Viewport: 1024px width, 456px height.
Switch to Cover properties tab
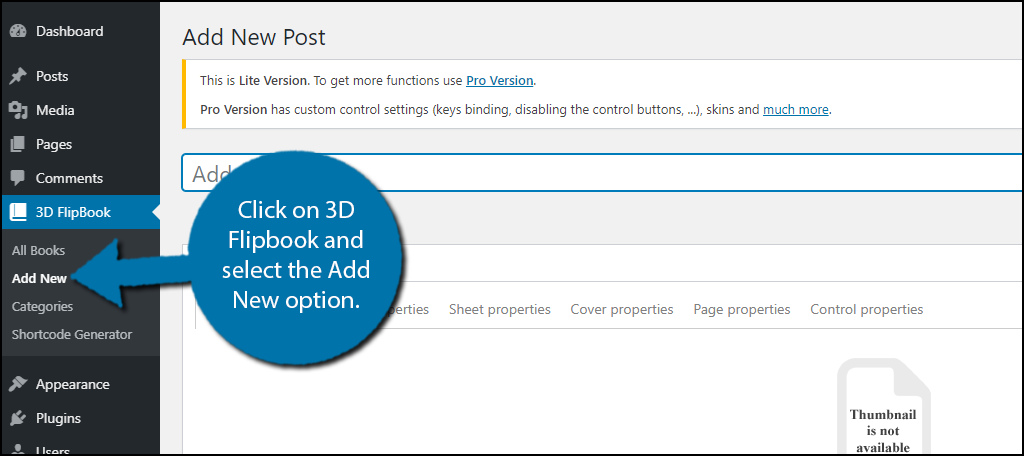click(x=622, y=309)
